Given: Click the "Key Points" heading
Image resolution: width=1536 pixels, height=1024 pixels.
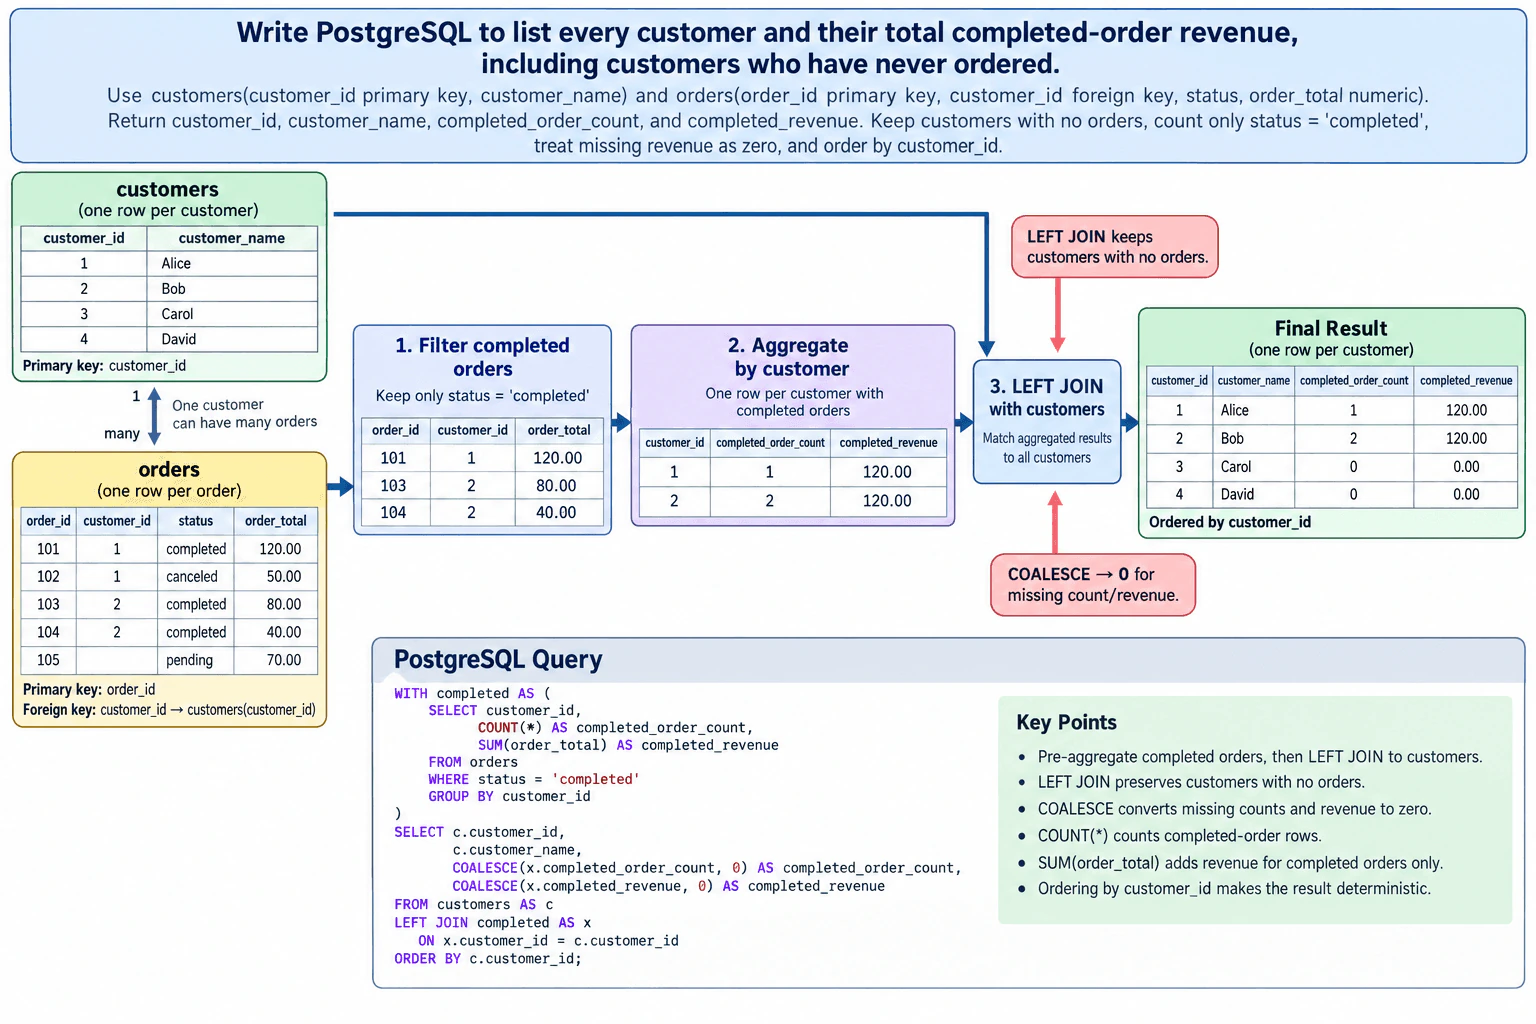Looking at the screenshot, I should (x=1066, y=722).
